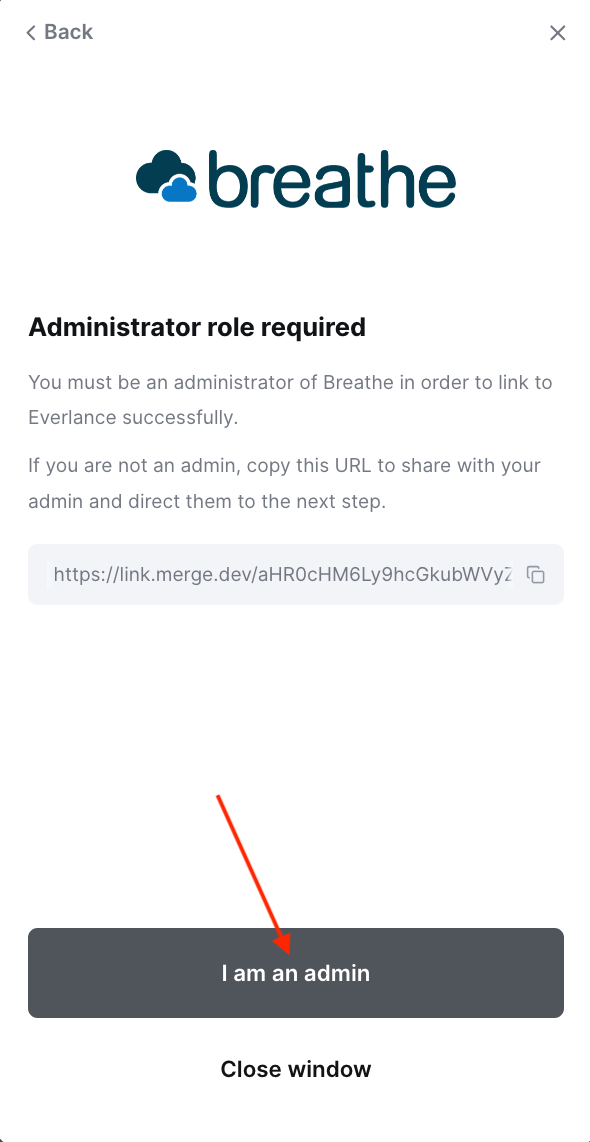
Task: Click inside the link.merge.dev URL field
Action: [x=296, y=575]
